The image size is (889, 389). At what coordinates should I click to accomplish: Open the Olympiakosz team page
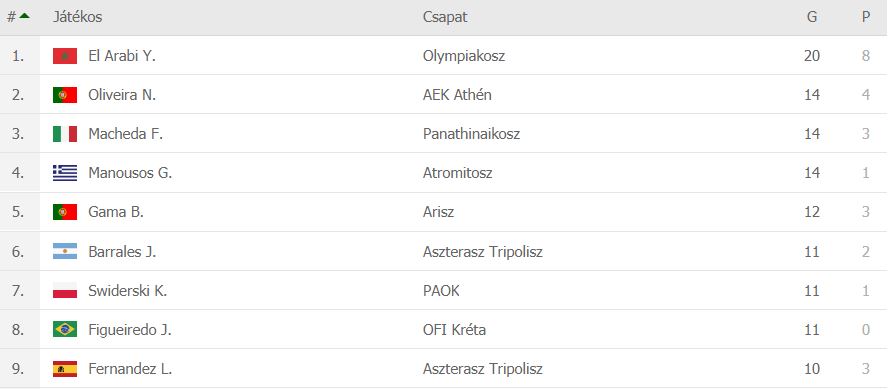click(x=464, y=56)
